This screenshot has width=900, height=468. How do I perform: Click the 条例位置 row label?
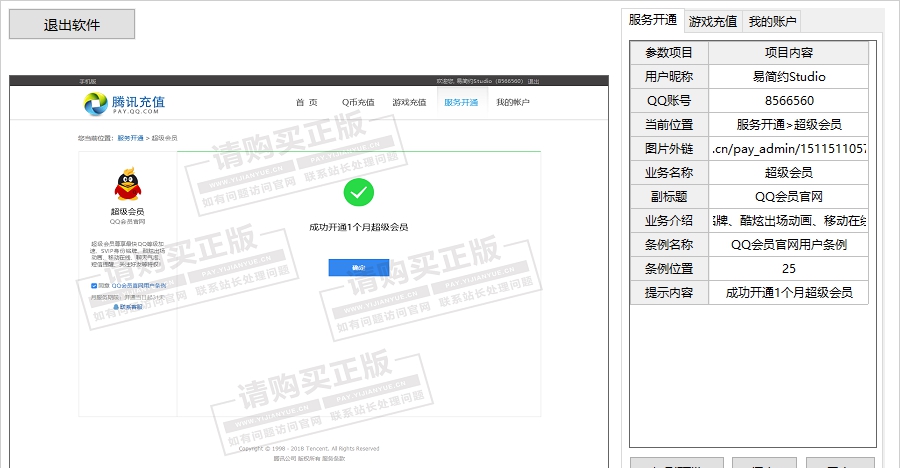tap(669, 268)
